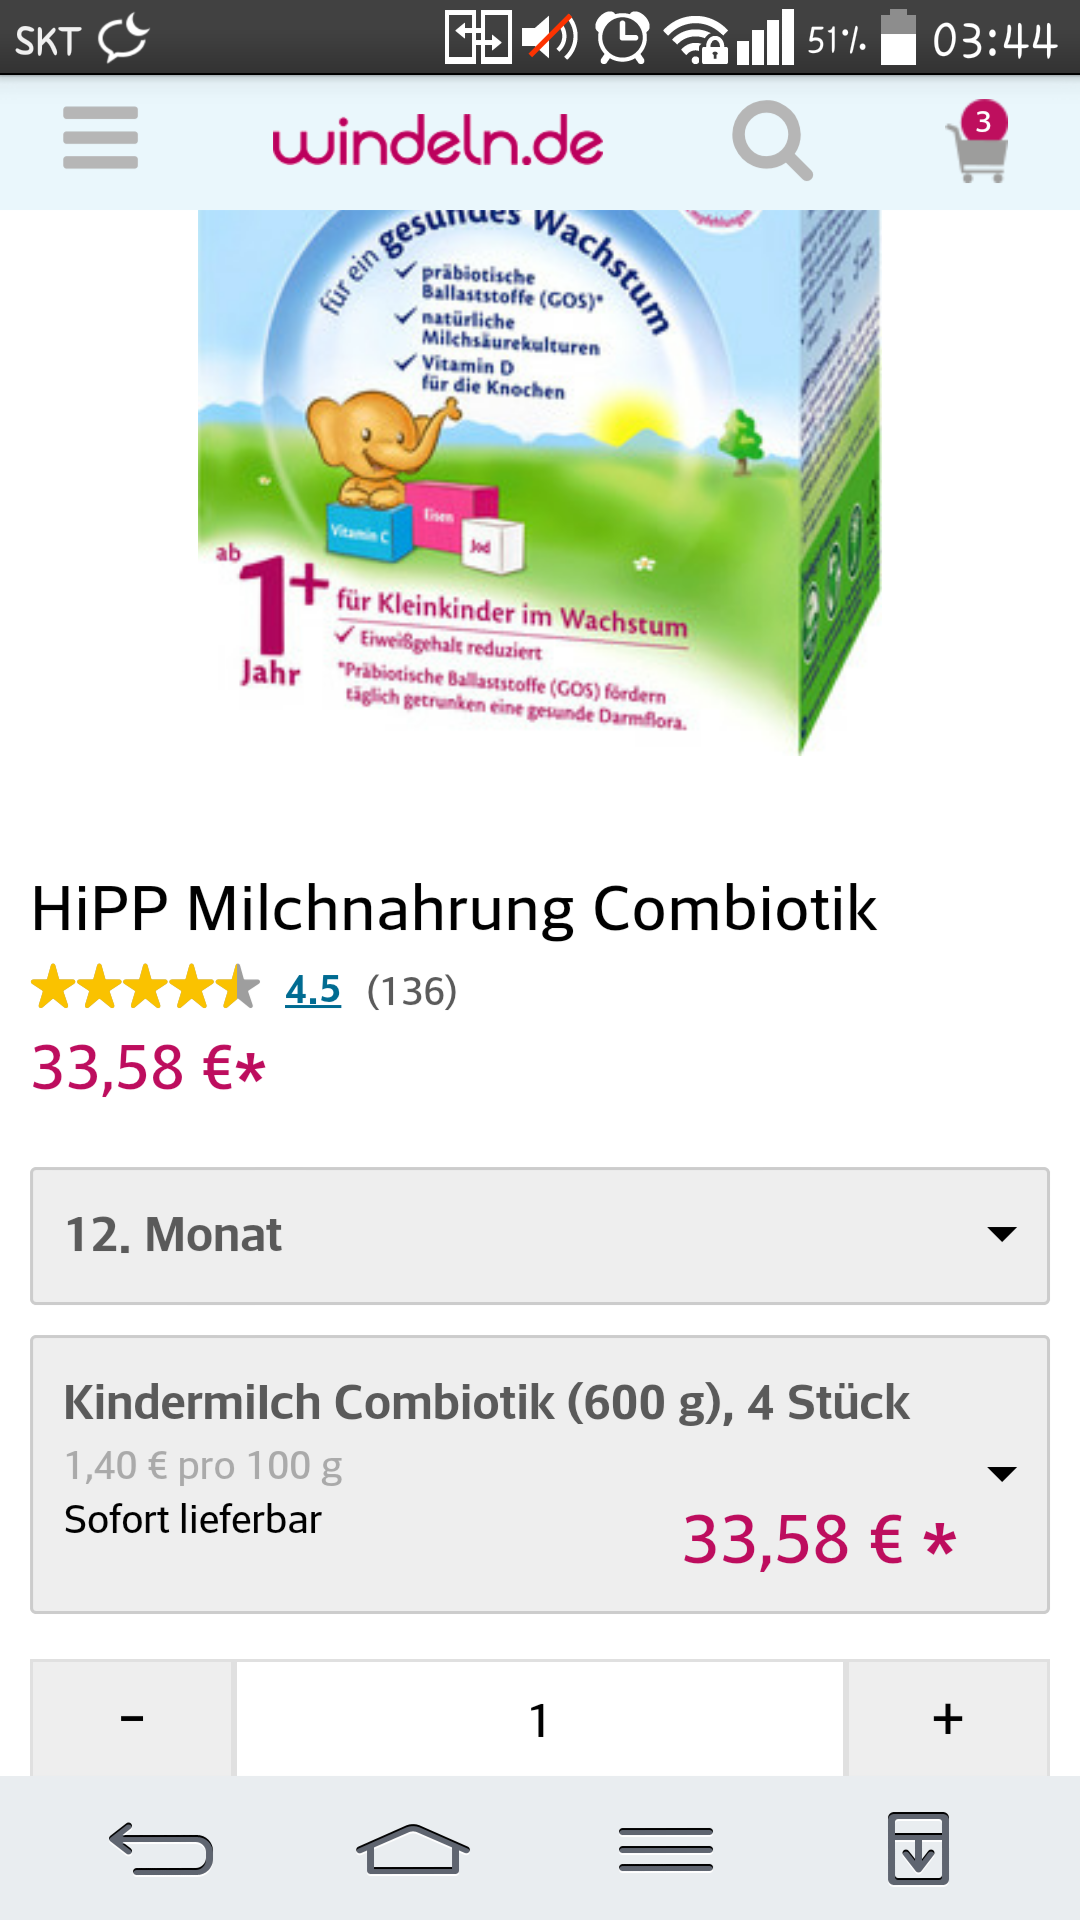Open the 4.5 rating reviews link
The width and height of the screenshot is (1080, 1920).
[x=313, y=990]
